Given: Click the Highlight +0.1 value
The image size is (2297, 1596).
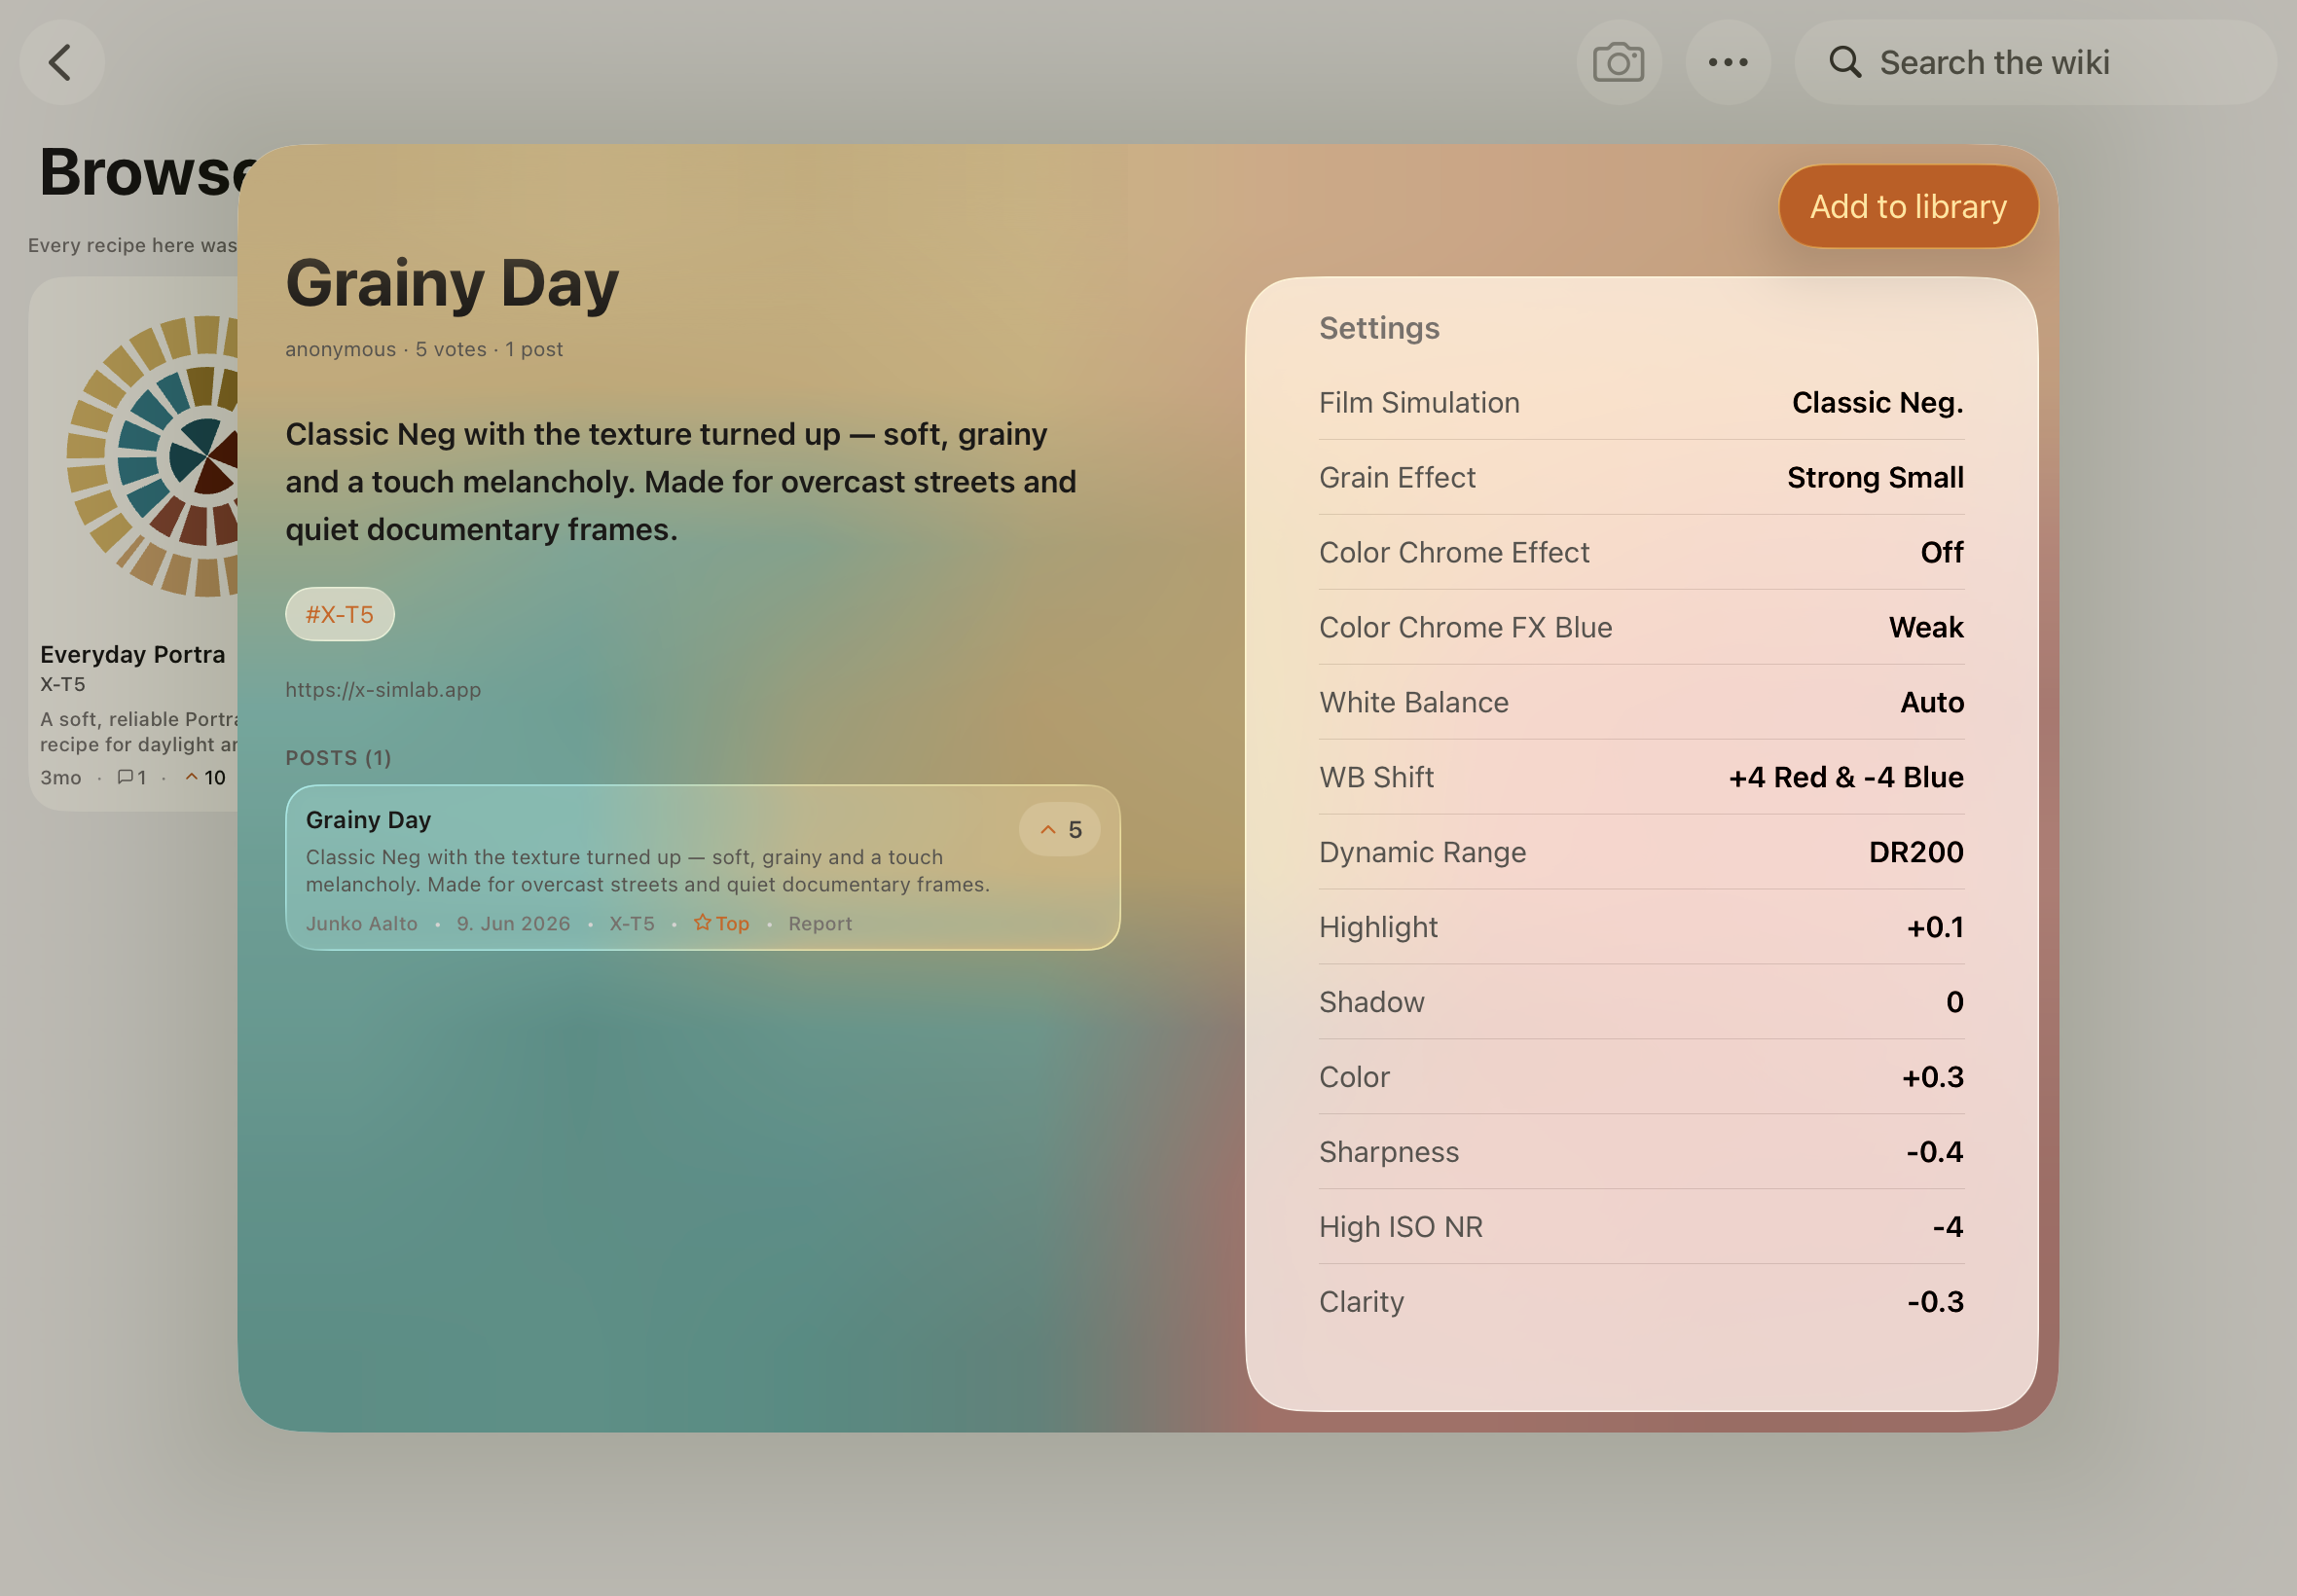Looking at the screenshot, I should click(1935, 927).
